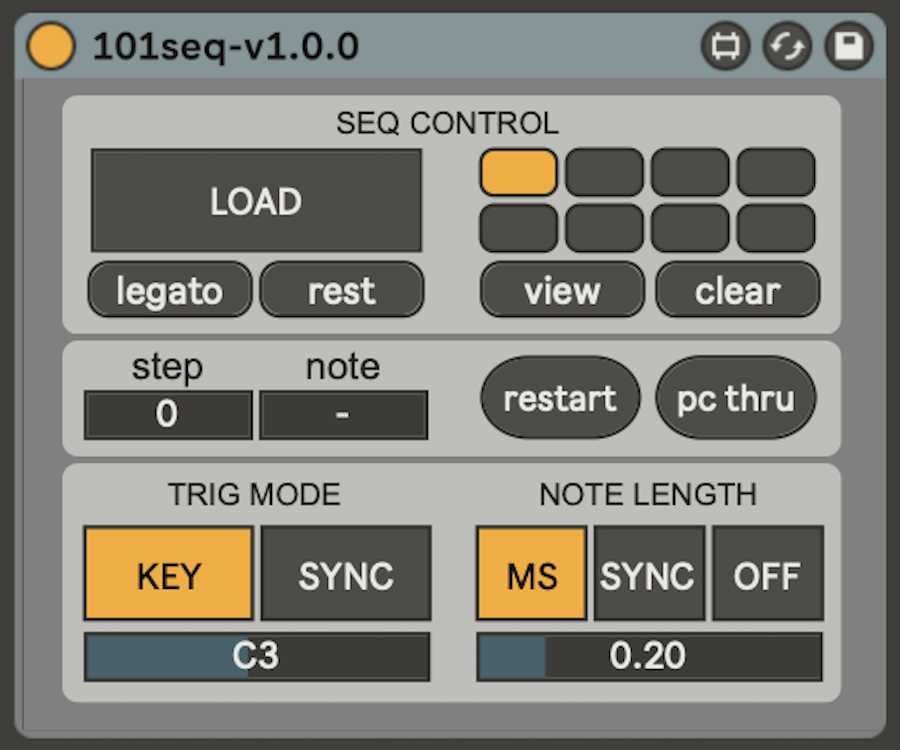Toggle the legato button
The image size is (900, 750).
[170, 290]
